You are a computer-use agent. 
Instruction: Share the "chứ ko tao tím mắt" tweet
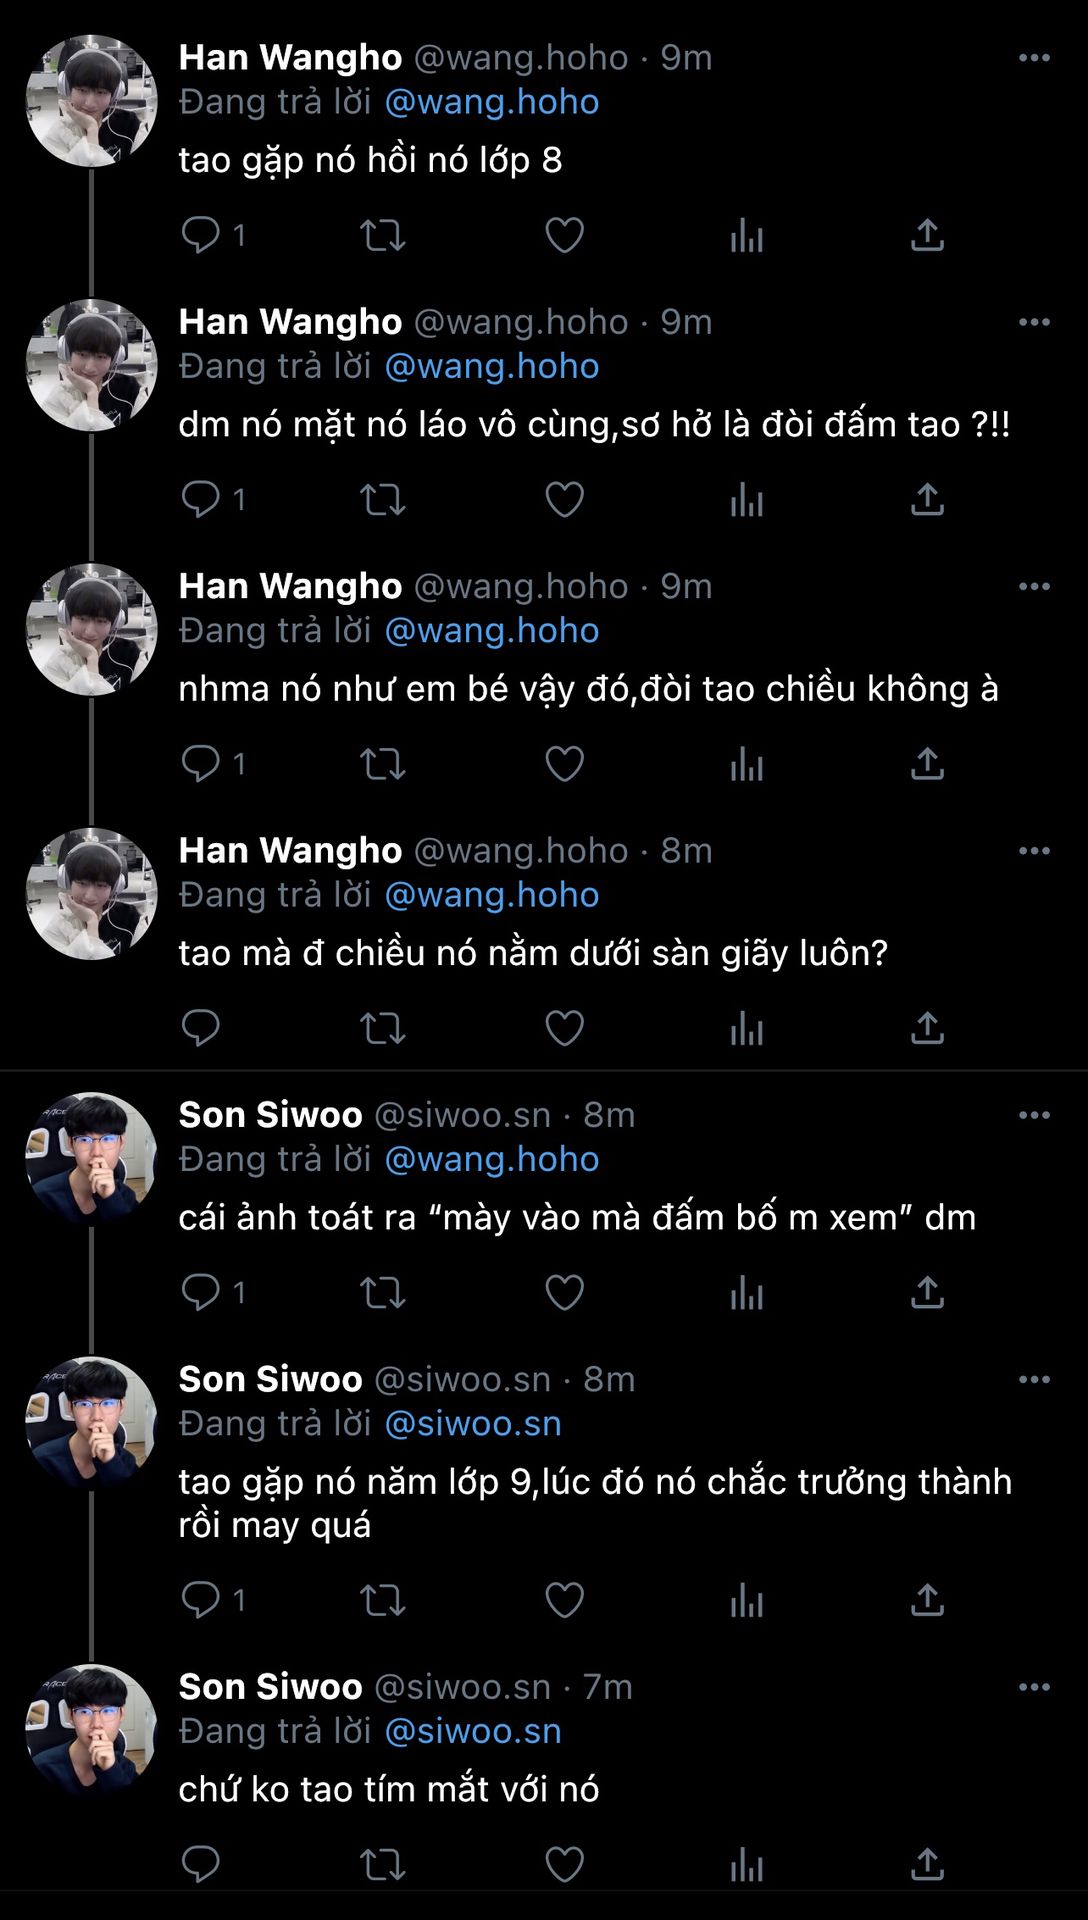click(927, 1864)
